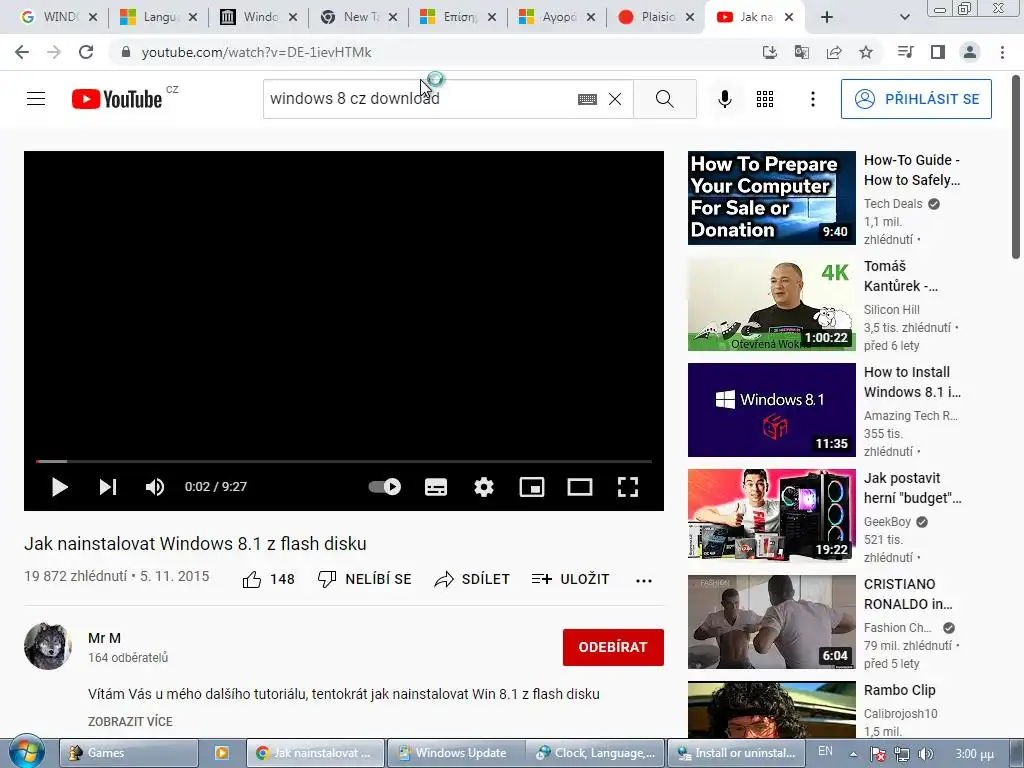Start voice search with the microphone
Screen dimensions: 1024x768
pos(724,99)
